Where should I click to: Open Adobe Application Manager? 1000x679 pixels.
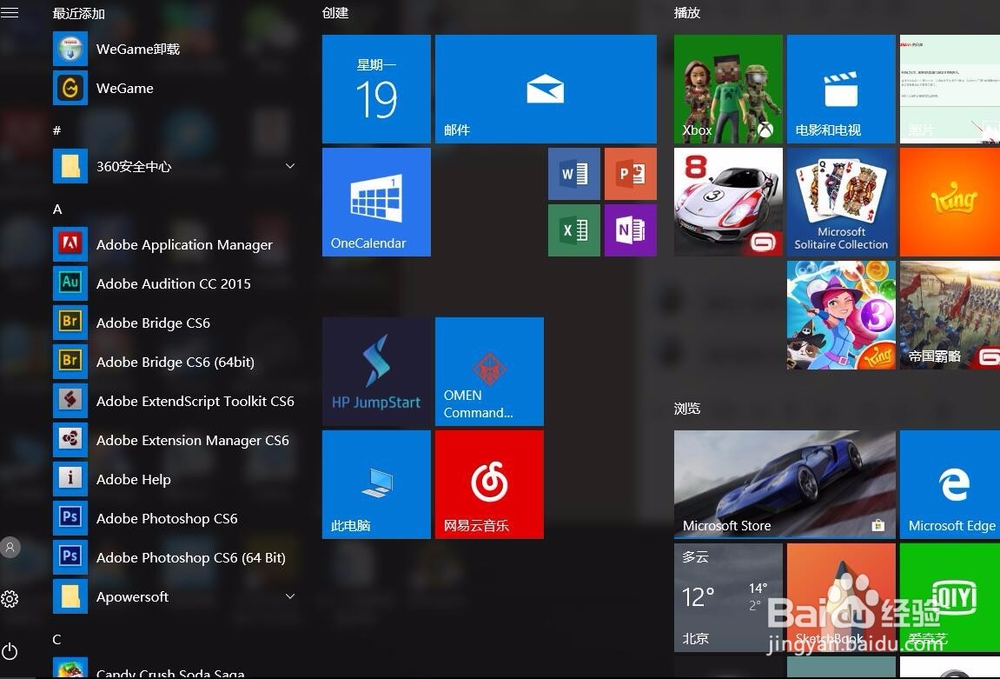tap(175, 244)
